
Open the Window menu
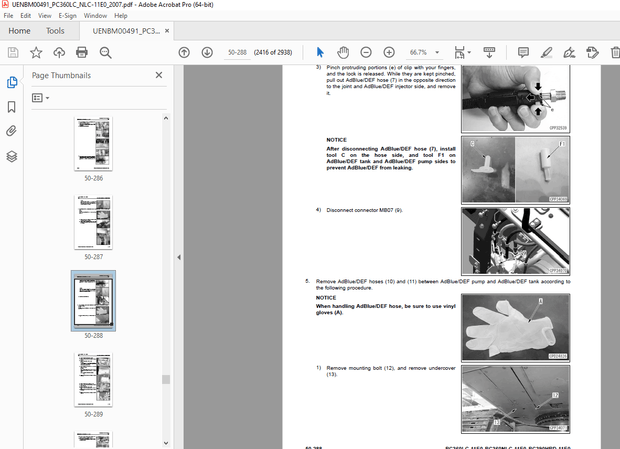click(x=95, y=16)
